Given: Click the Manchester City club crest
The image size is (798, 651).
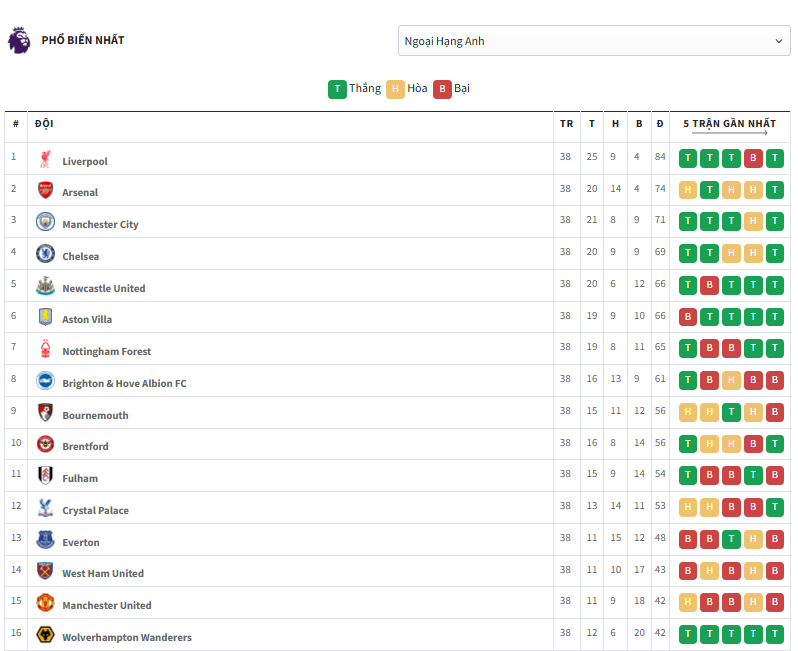Looking at the screenshot, I should 45,222.
